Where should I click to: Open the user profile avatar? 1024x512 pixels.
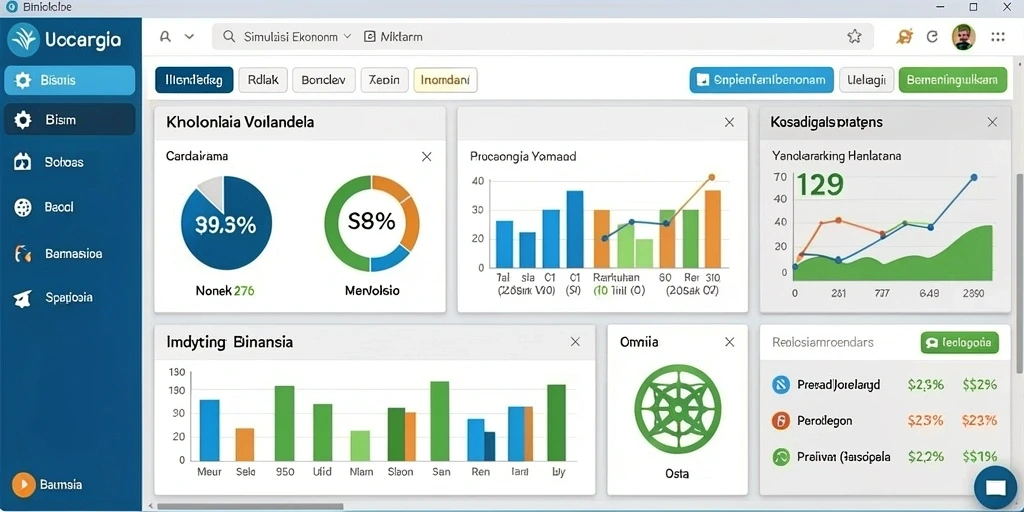[963, 37]
